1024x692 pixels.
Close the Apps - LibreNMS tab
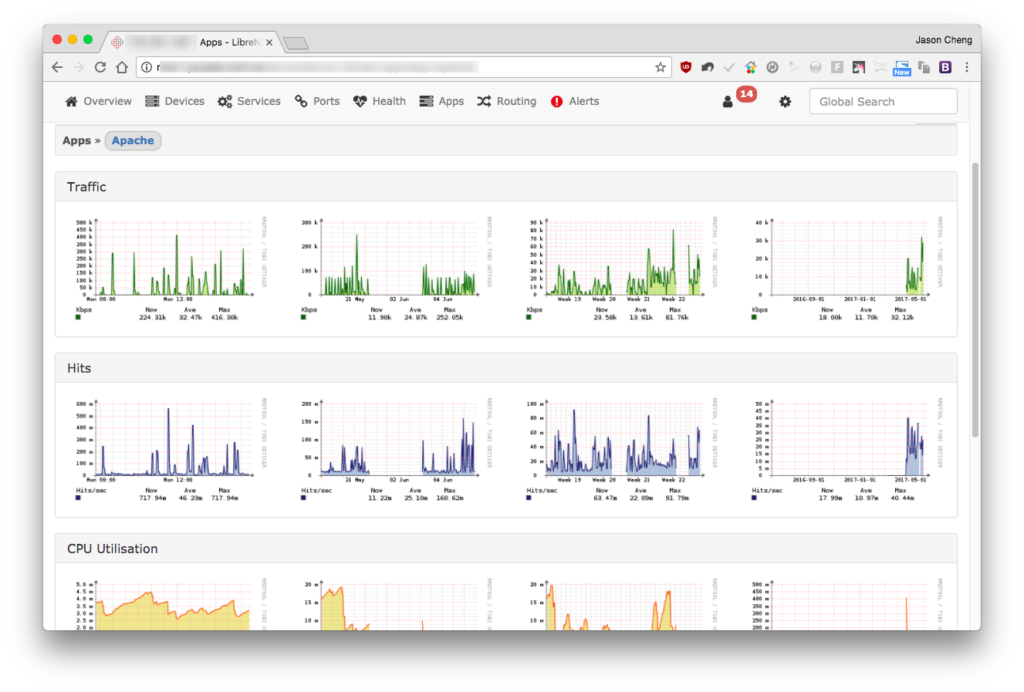pyautogui.click(x=269, y=42)
